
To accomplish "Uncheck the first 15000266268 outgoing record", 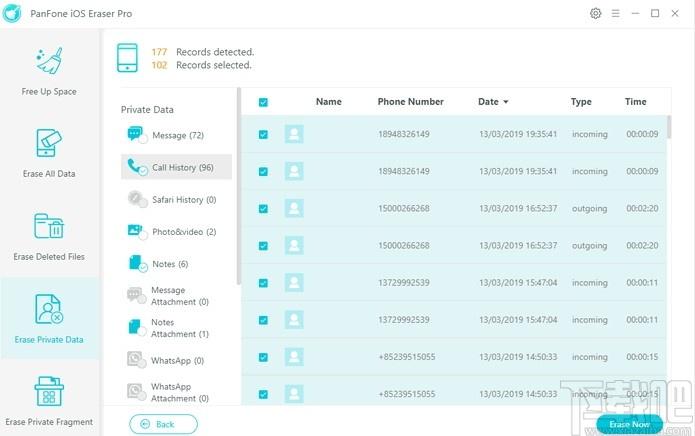I will (x=263, y=209).
